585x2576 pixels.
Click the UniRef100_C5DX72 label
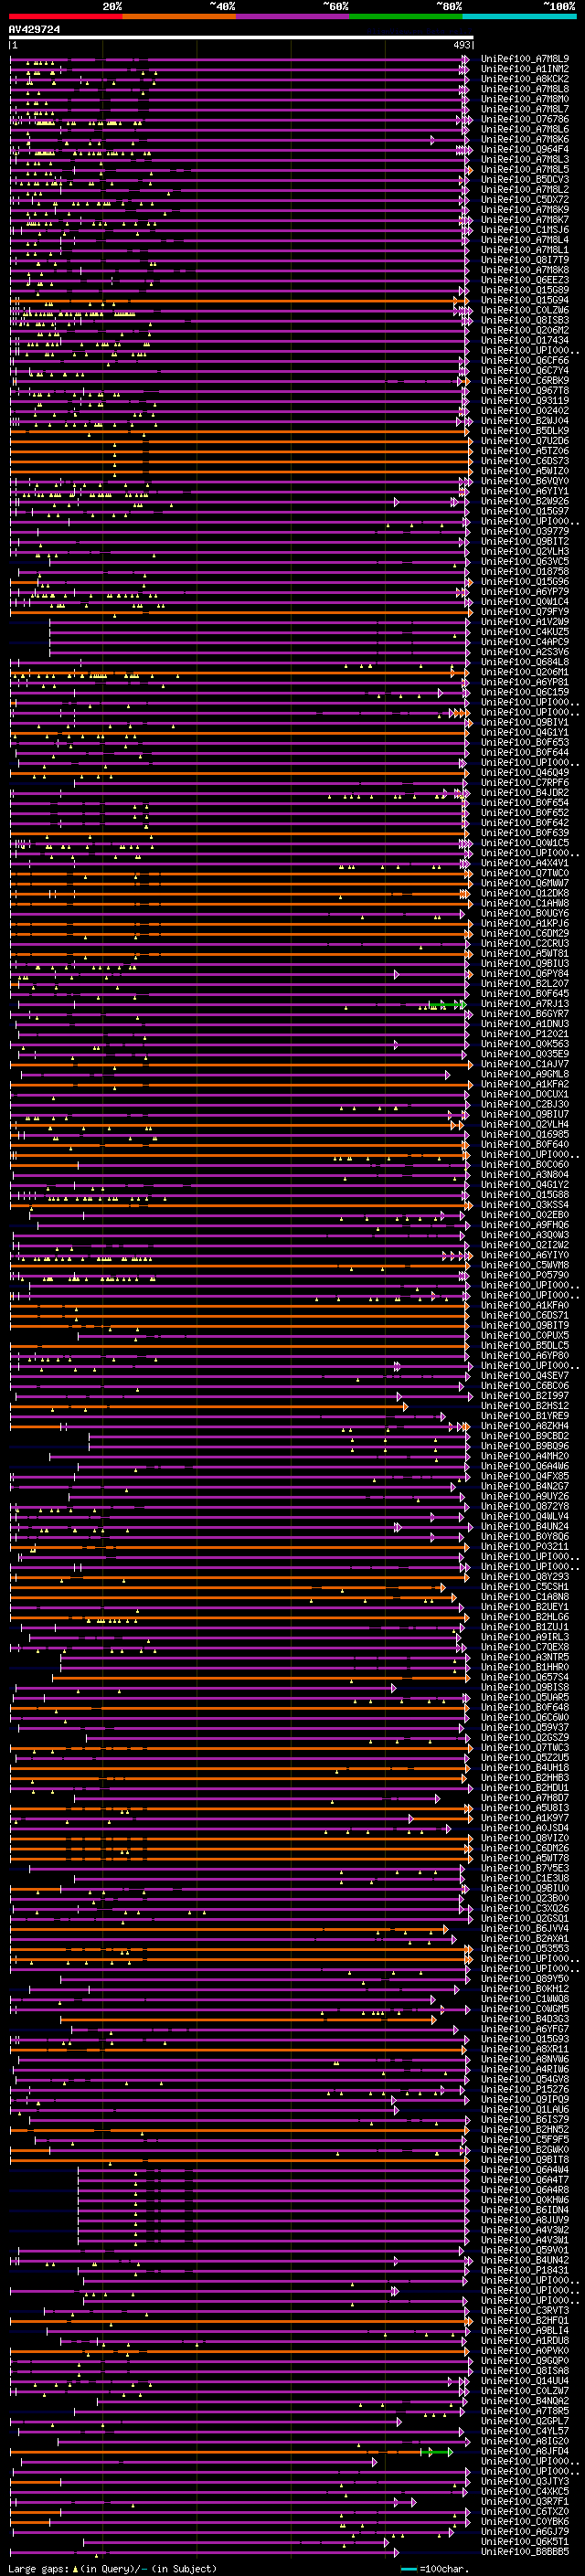point(525,200)
